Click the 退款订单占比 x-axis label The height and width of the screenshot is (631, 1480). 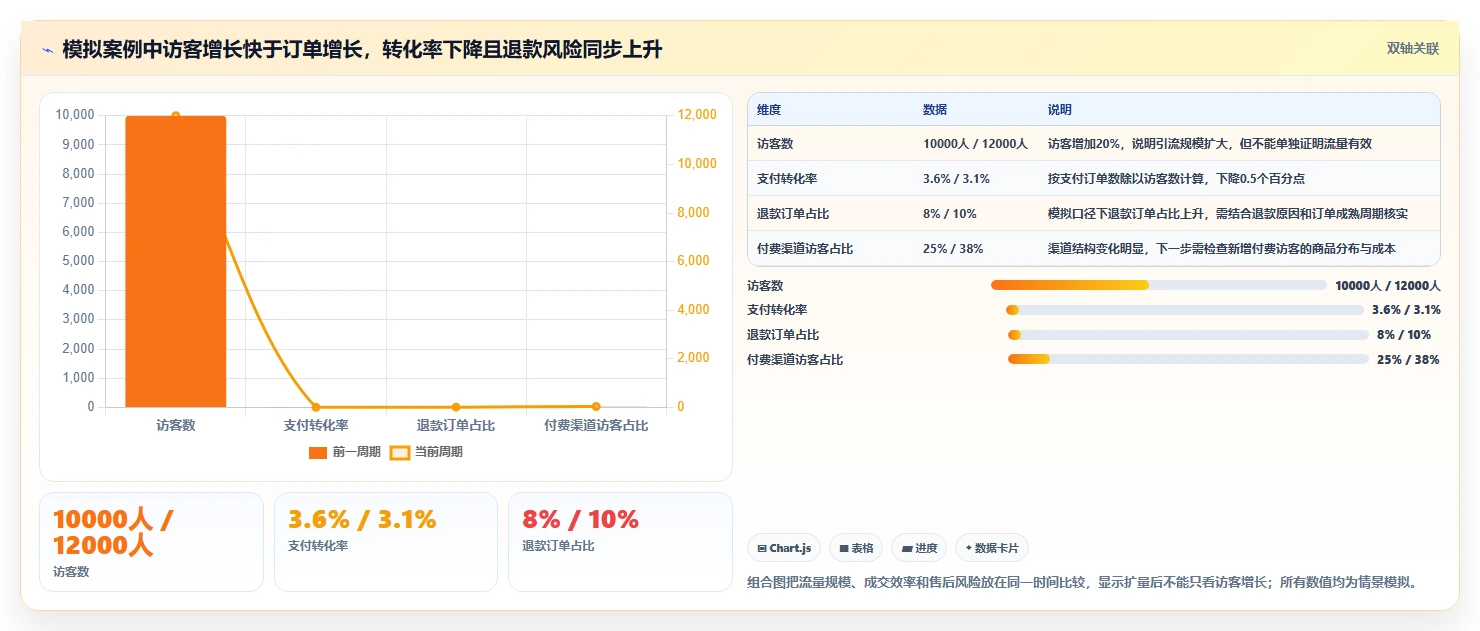(x=456, y=426)
